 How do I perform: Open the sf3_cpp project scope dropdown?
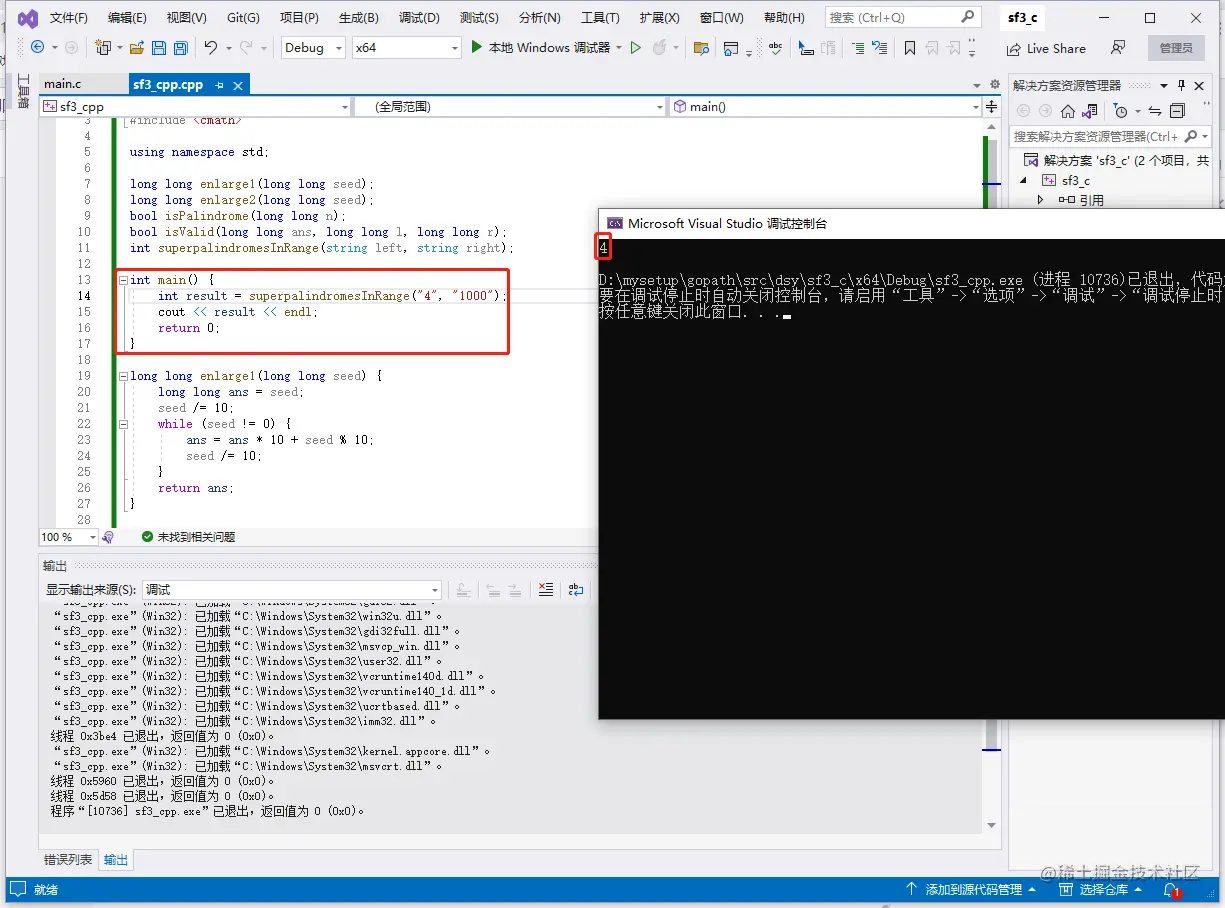pos(196,106)
